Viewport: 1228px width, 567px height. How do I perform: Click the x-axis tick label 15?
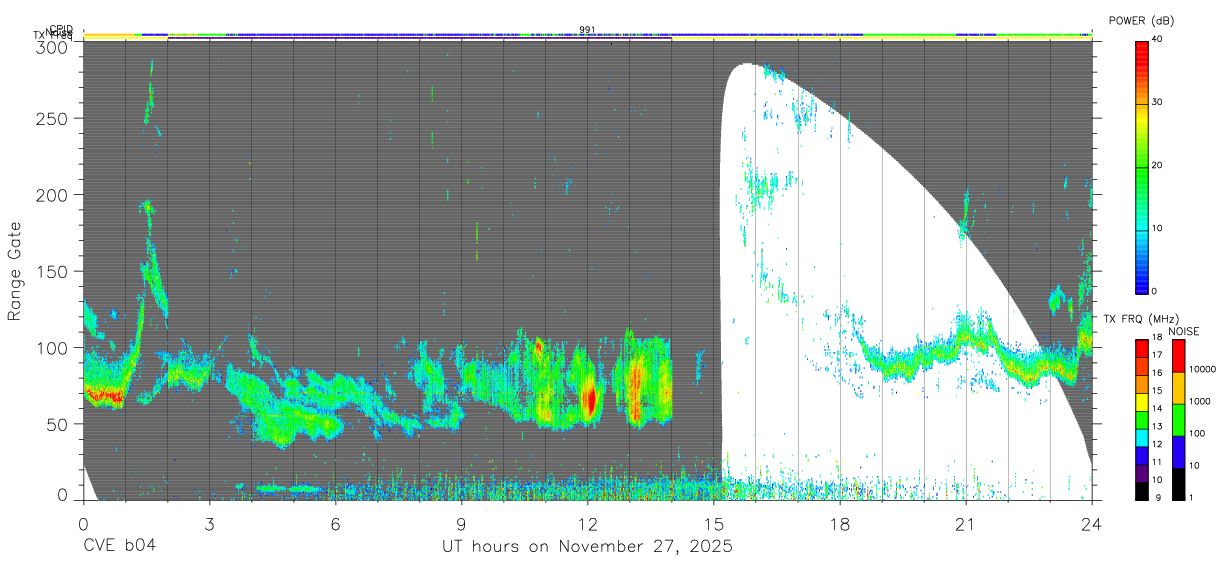click(x=714, y=523)
